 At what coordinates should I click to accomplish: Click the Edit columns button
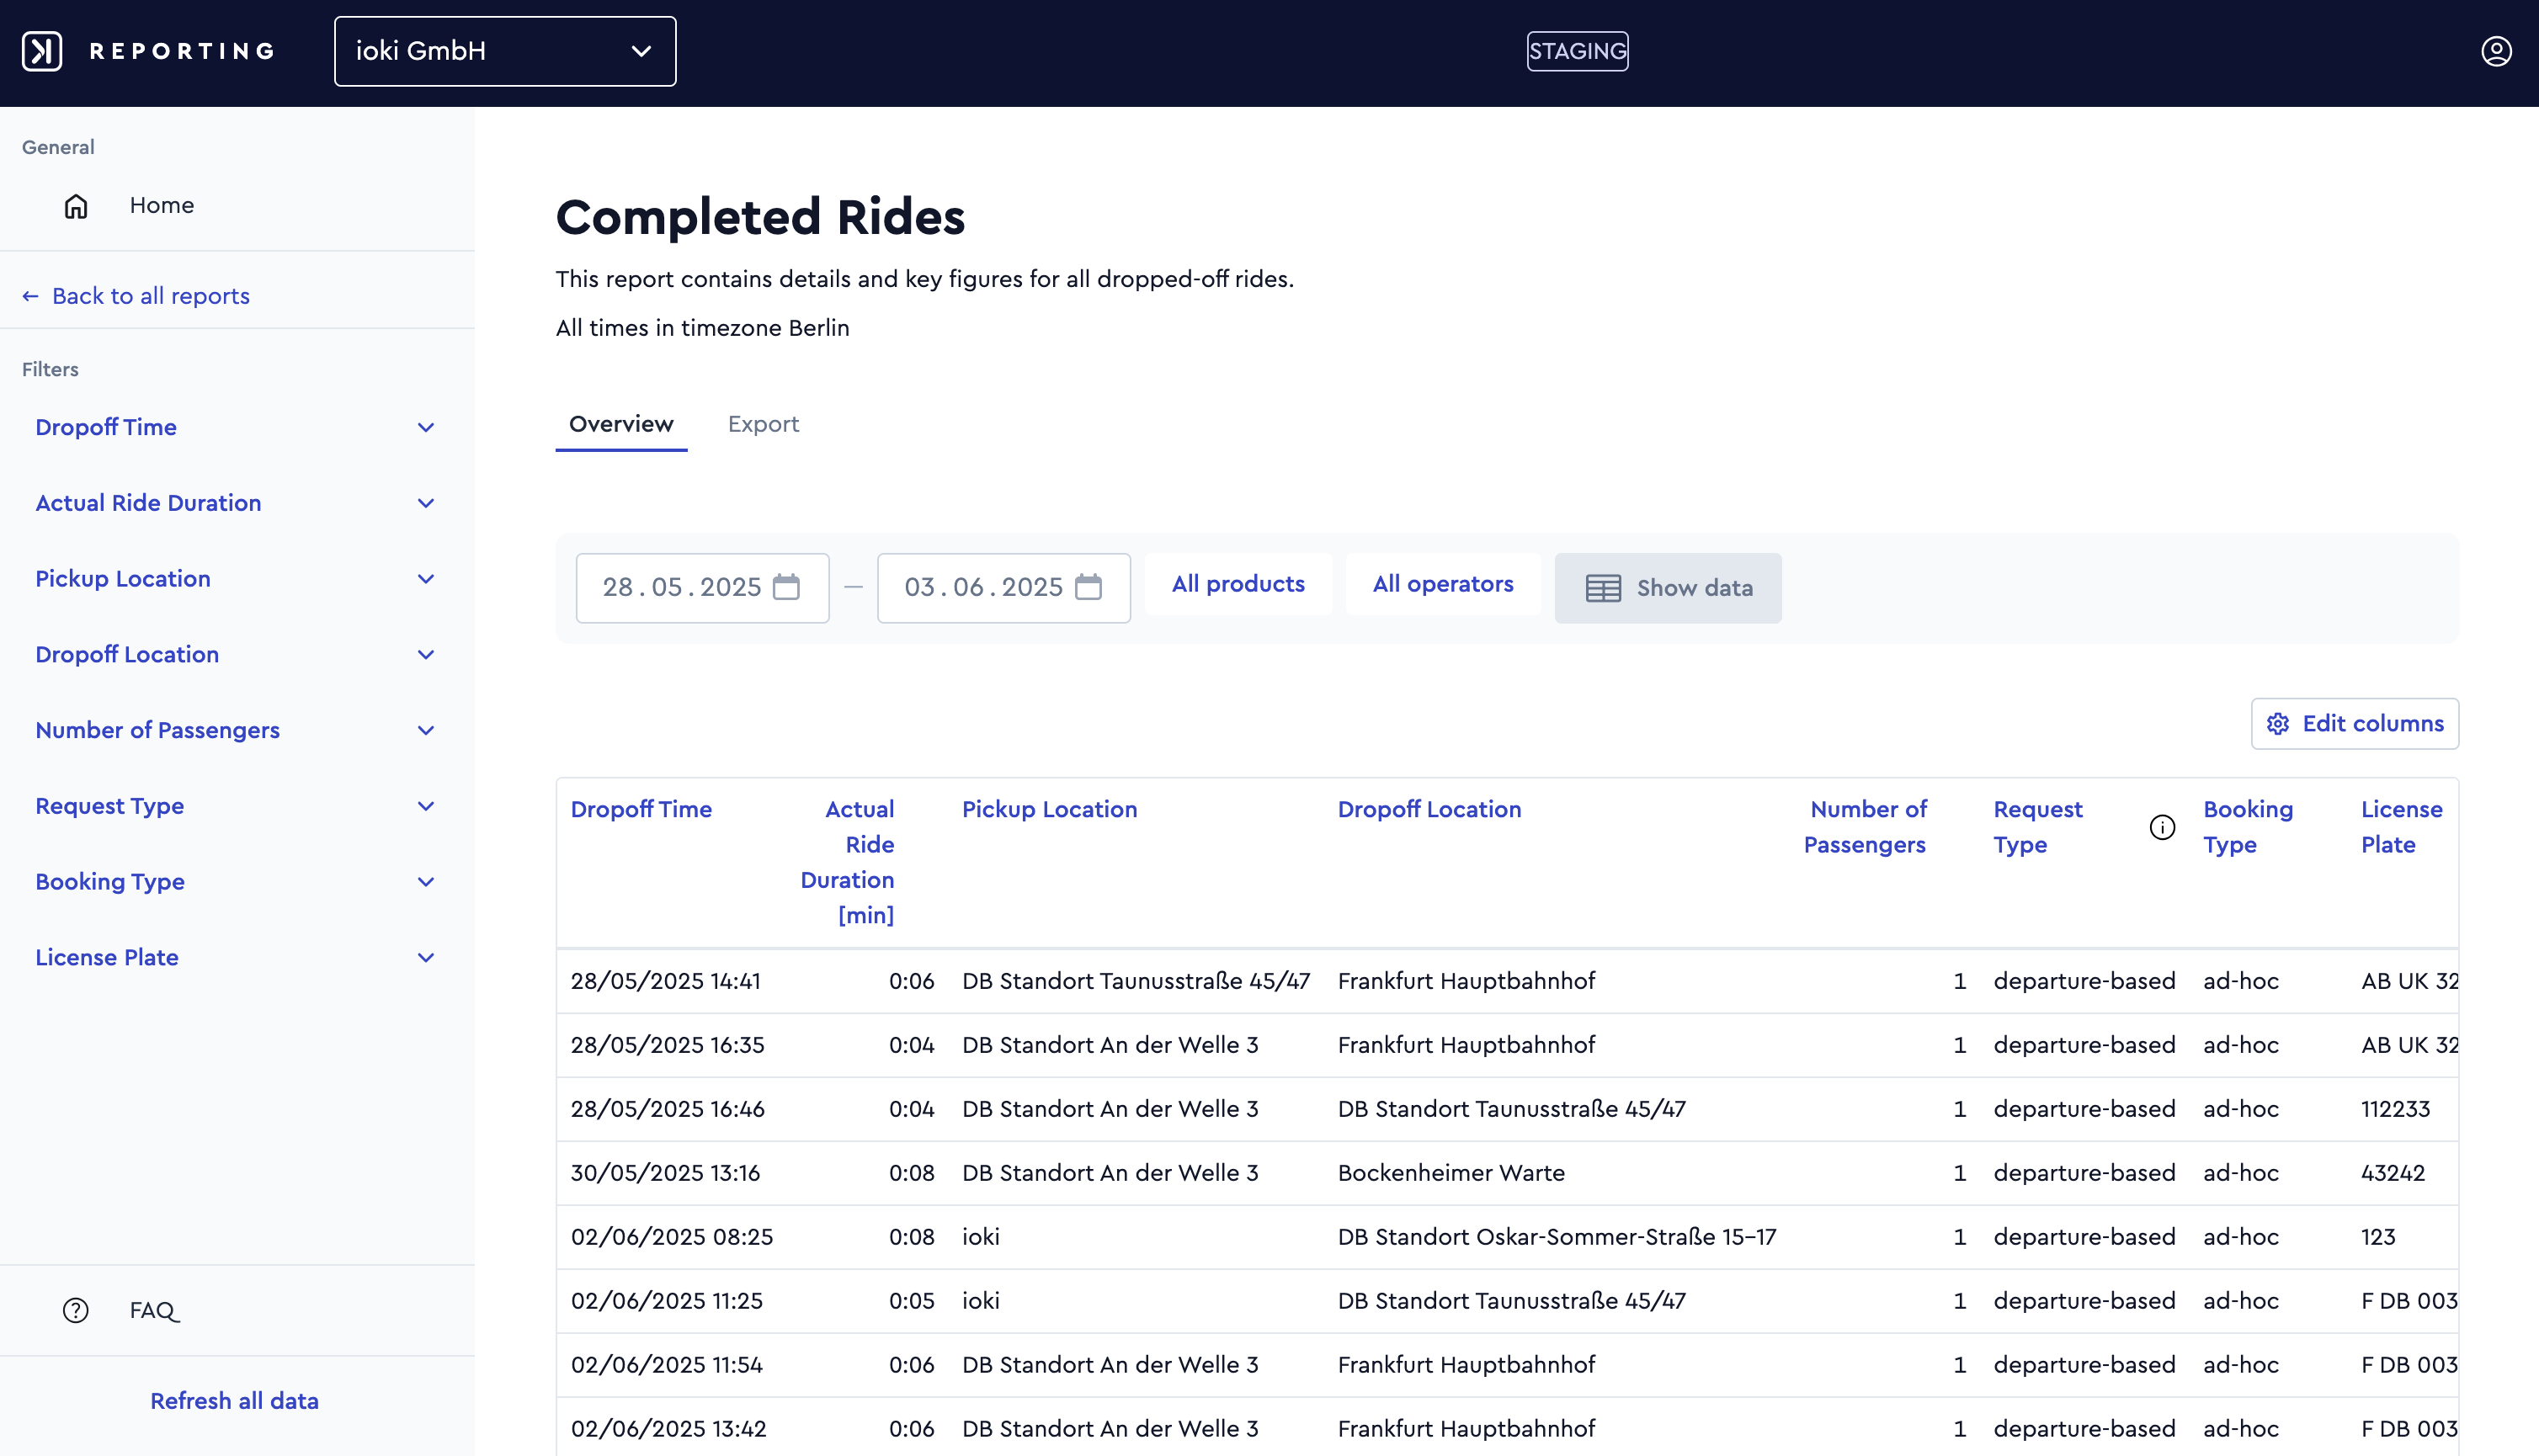[x=2355, y=723]
